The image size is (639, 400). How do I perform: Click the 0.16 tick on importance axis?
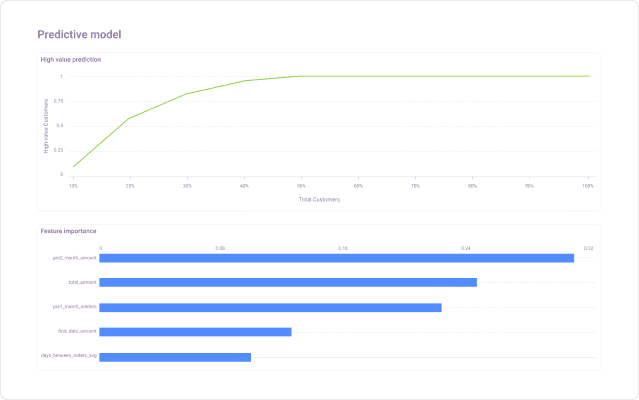pos(343,247)
